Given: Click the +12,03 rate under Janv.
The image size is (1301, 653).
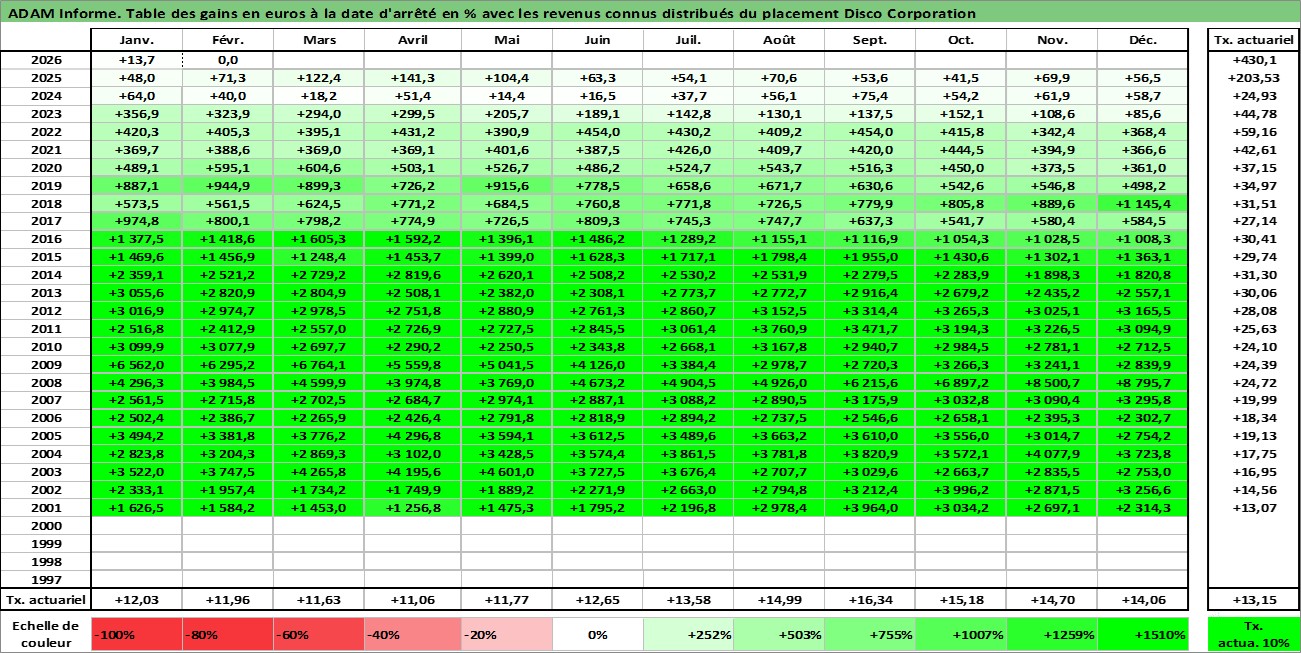Looking at the screenshot, I should pos(136,599).
